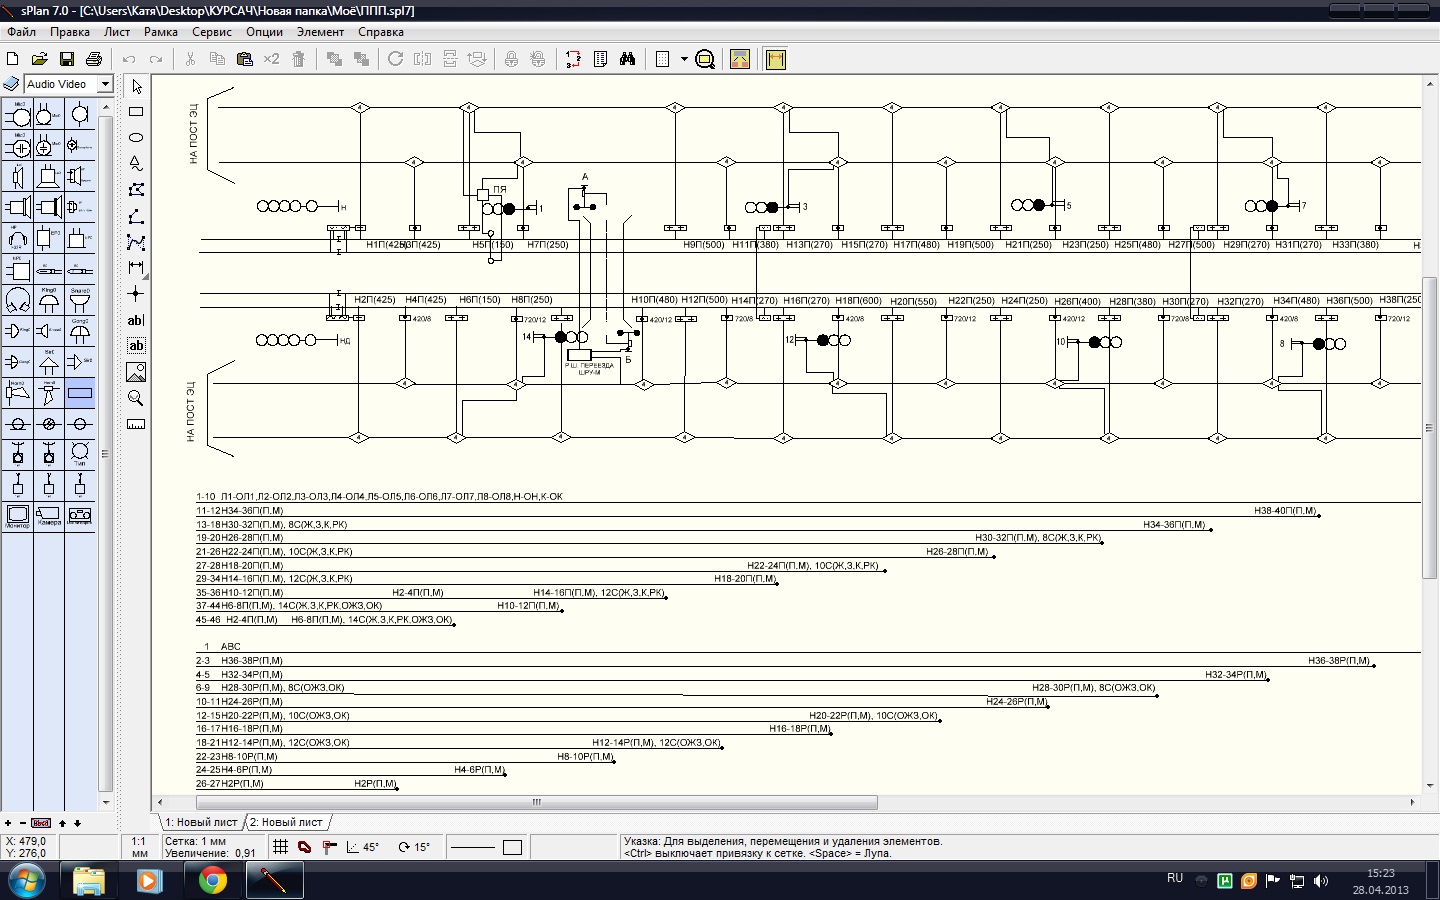1440x900 pixels.
Task: Click the line style preview in status bar
Action: [x=472, y=847]
